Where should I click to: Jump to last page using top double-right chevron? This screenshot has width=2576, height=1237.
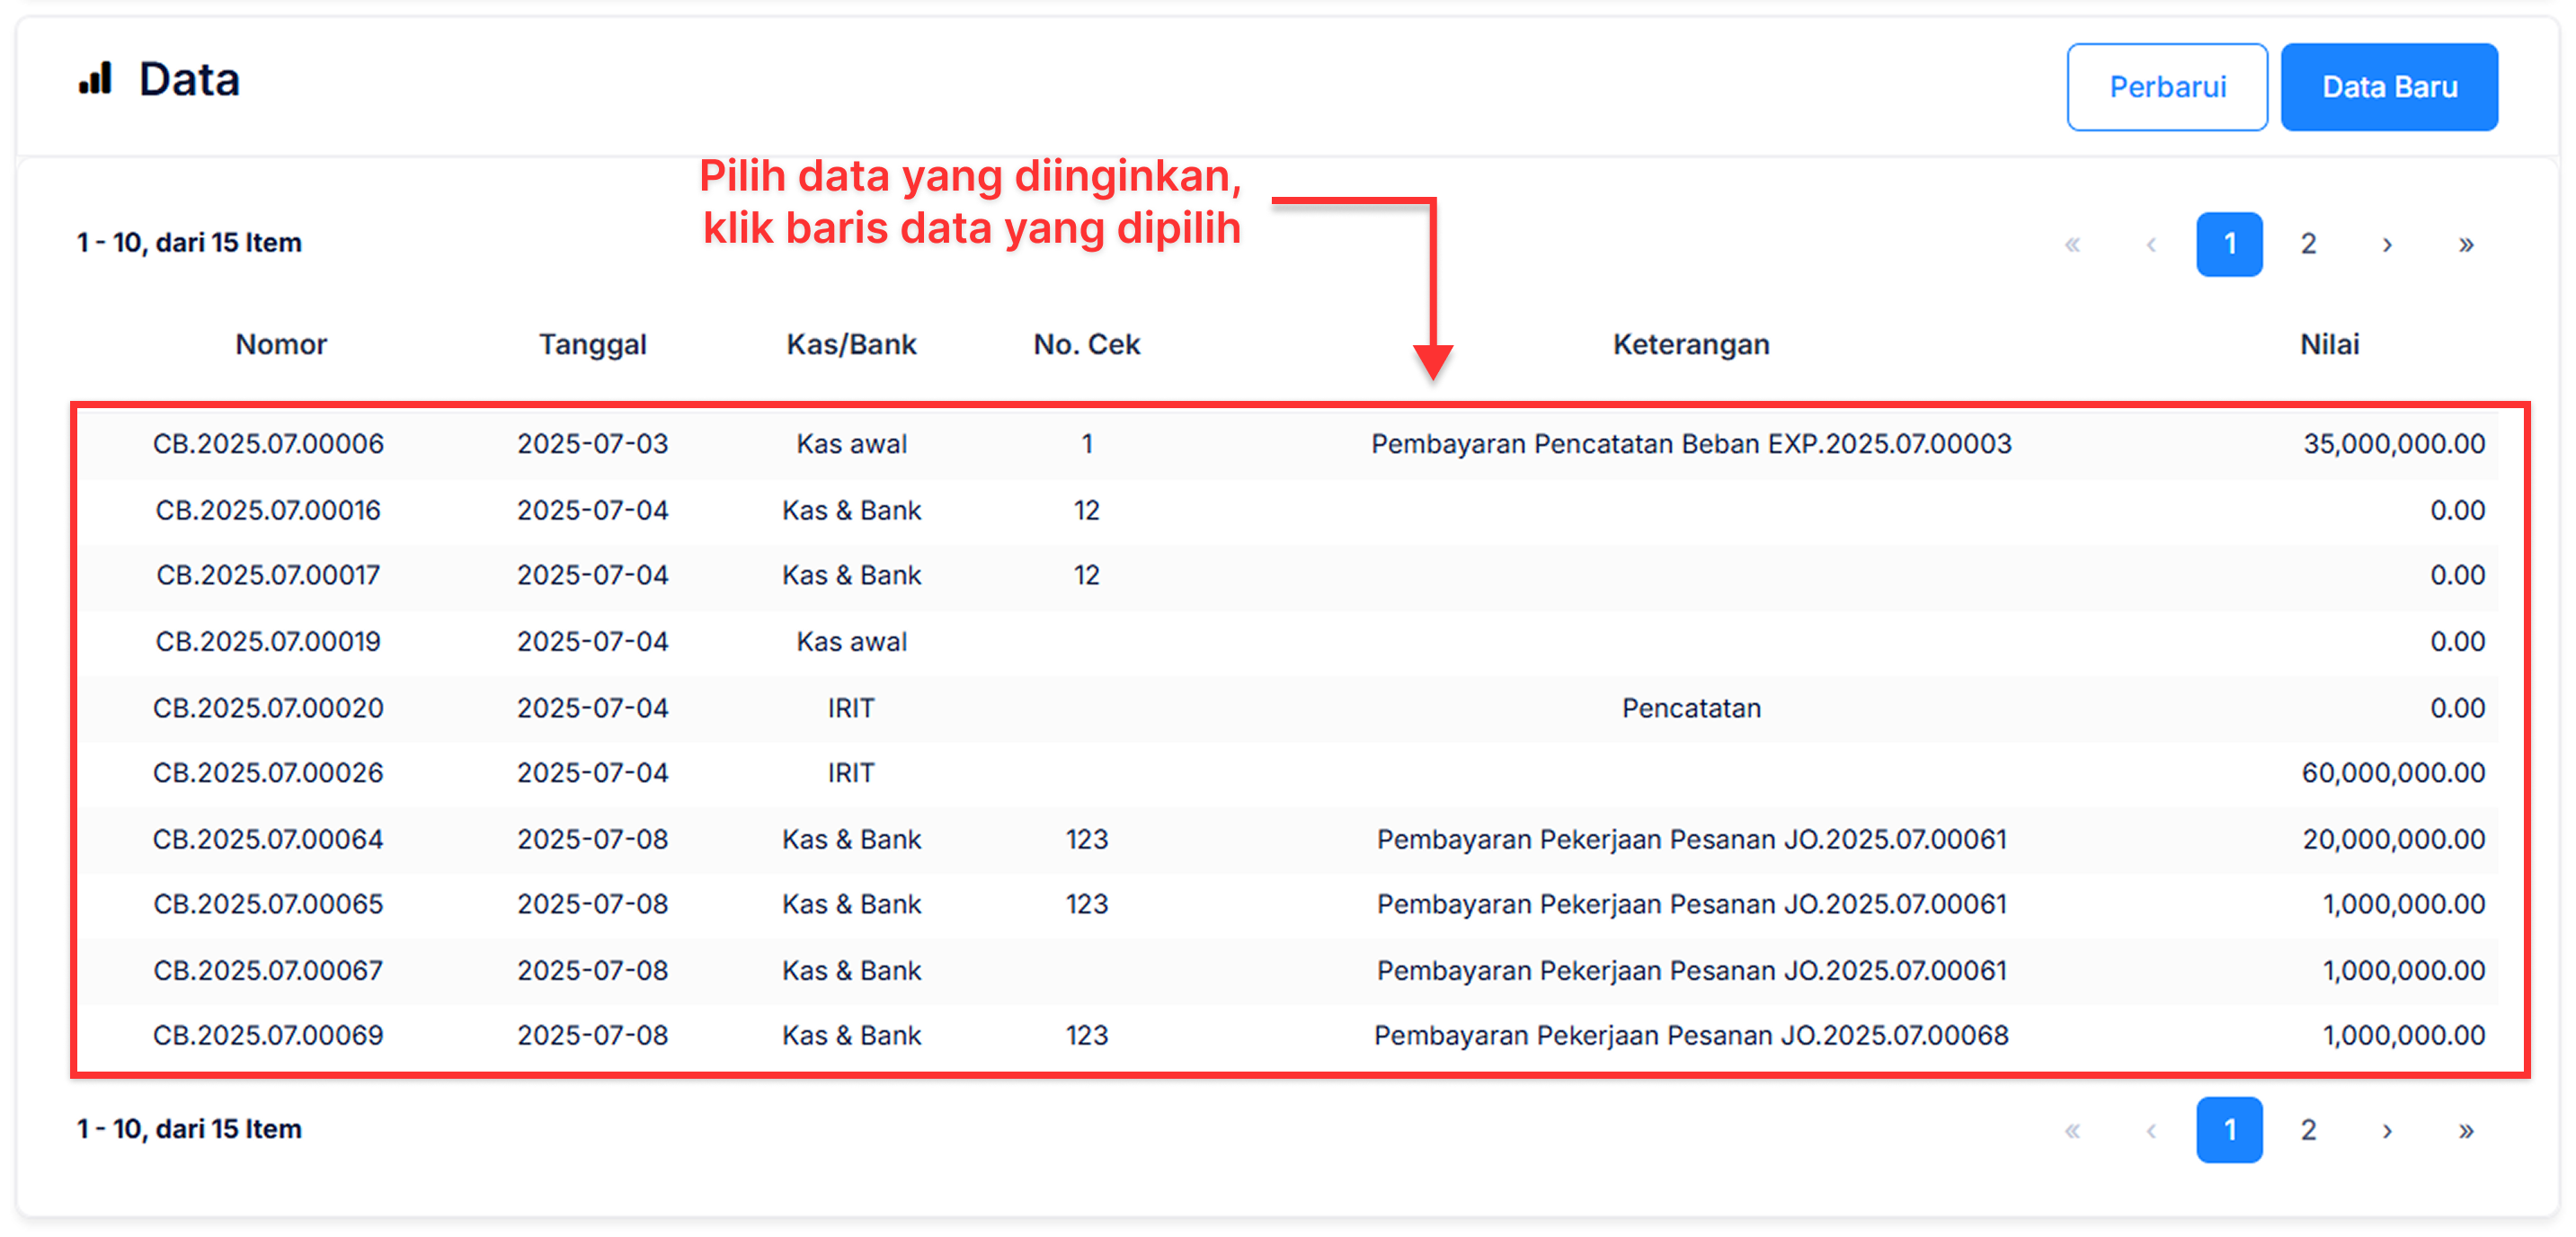(2467, 243)
